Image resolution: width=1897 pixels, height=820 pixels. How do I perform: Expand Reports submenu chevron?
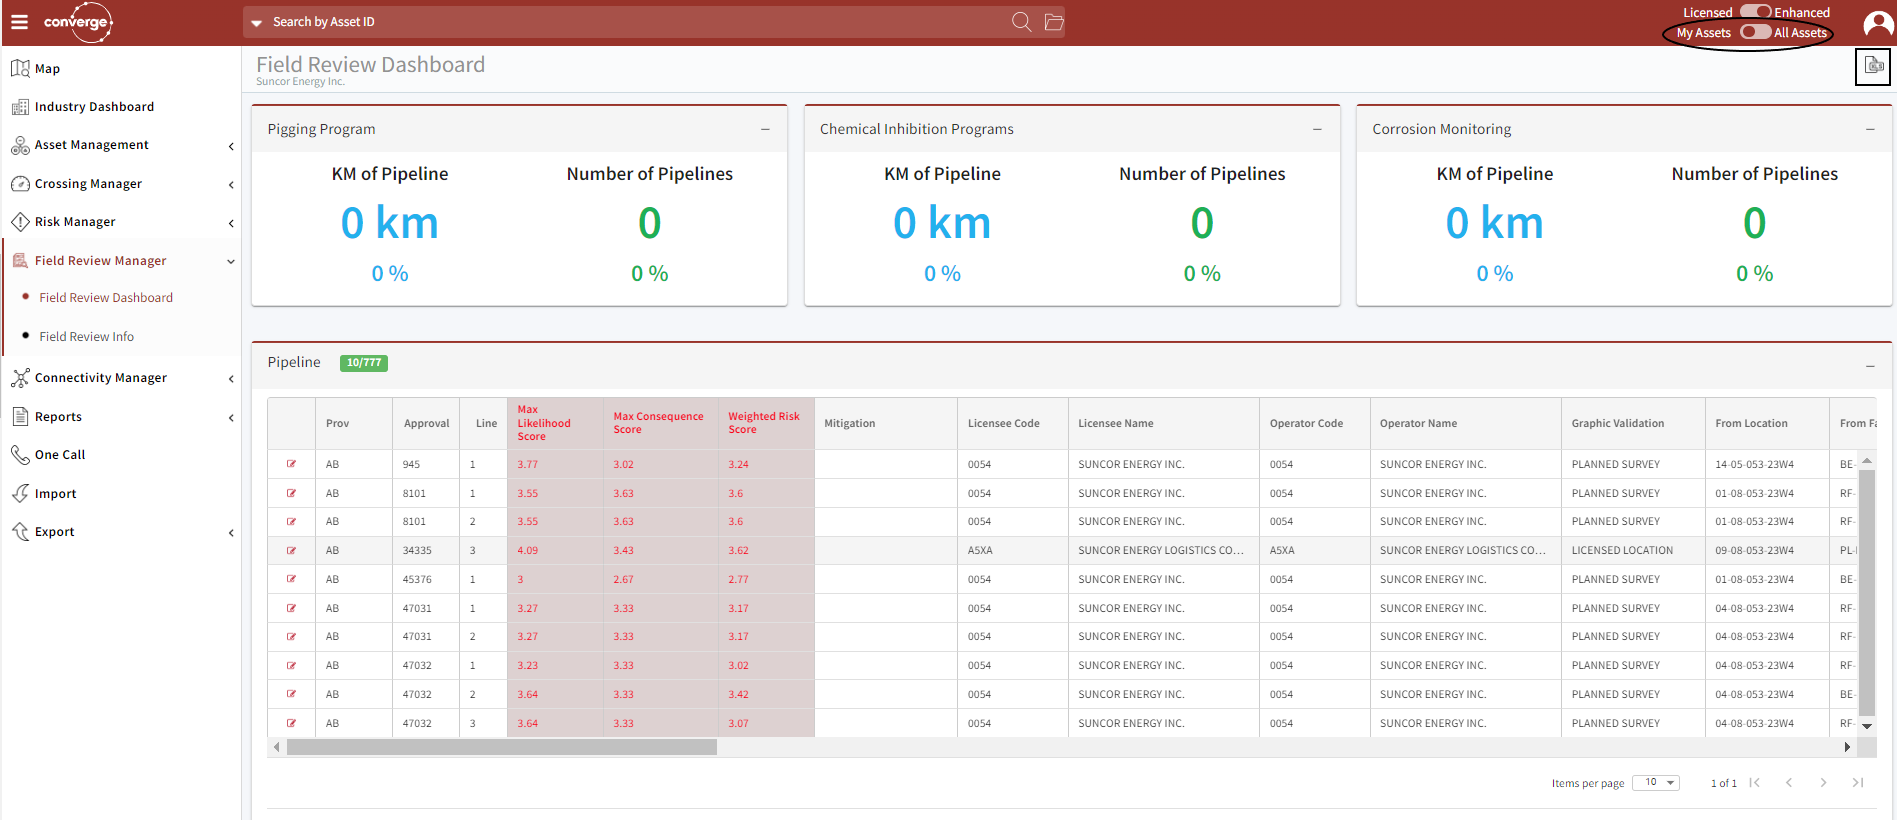click(231, 418)
